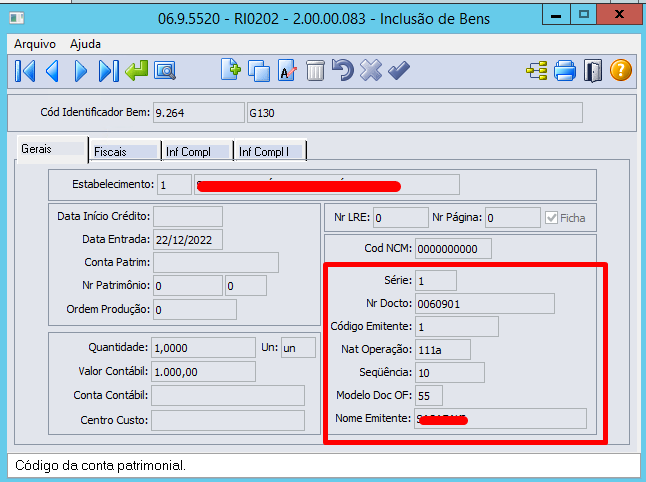Click the Estabelecimento code field

[175, 185]
